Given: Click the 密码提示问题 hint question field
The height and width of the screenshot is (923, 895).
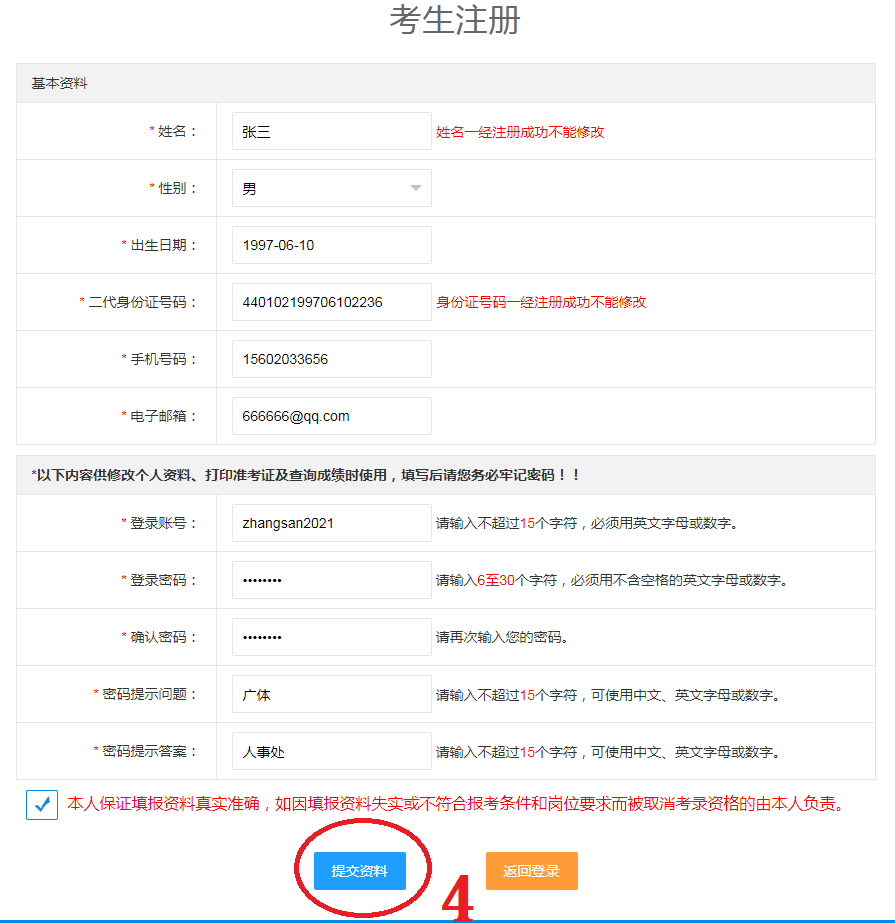Looking at the screenshot, I should click(x=330, y=694).
